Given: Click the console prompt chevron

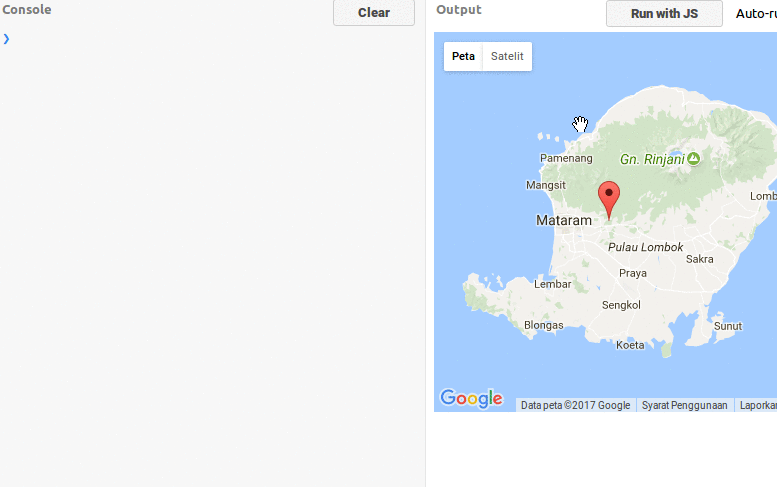Looking at the screenshot, I should (x=6, y=39).
